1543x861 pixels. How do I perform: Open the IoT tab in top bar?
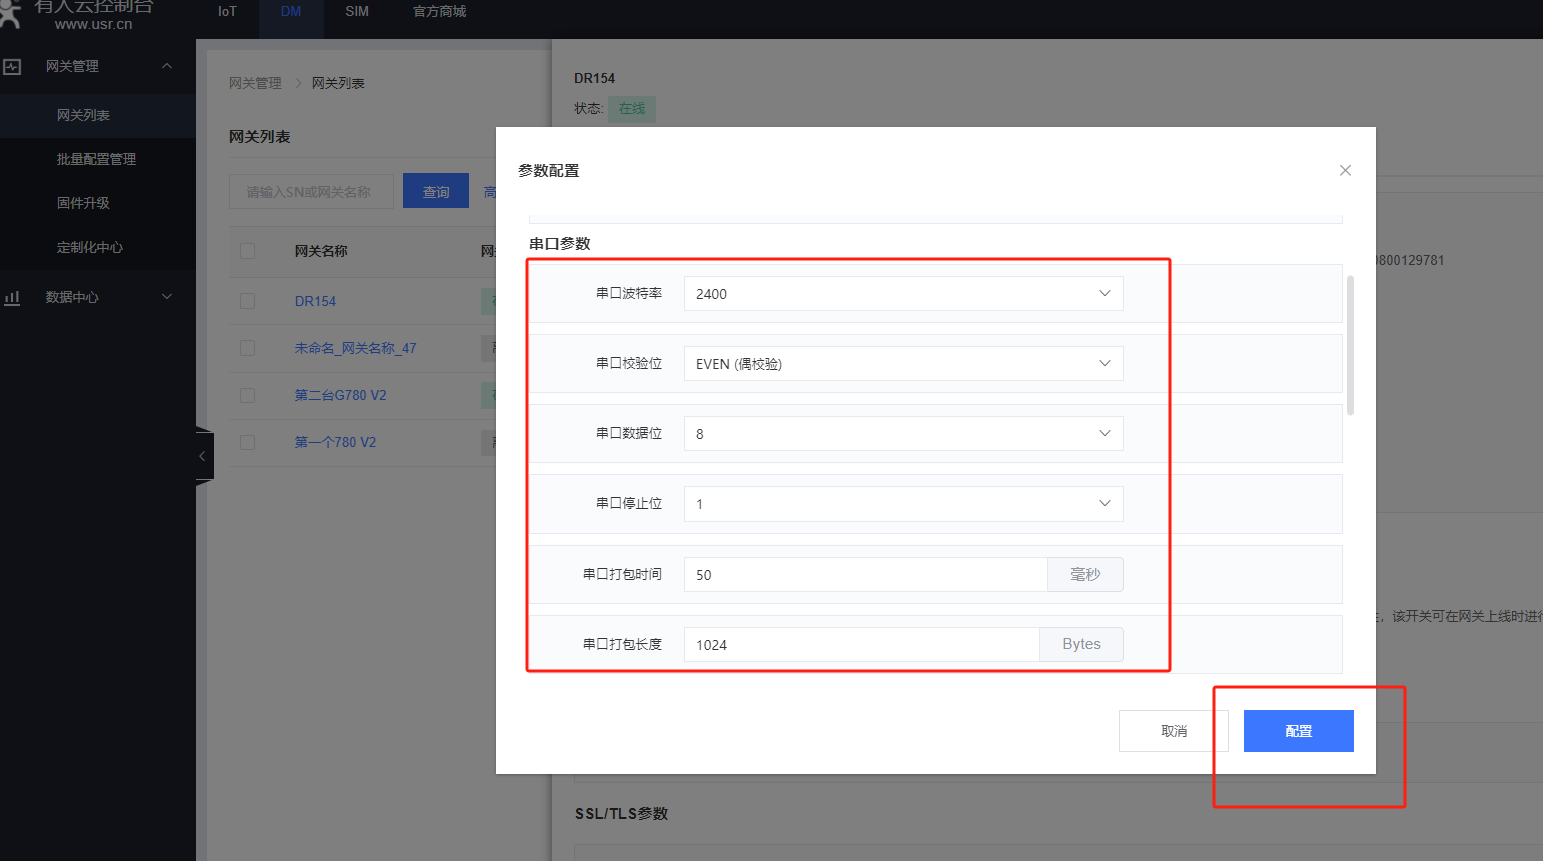point(227,12)
